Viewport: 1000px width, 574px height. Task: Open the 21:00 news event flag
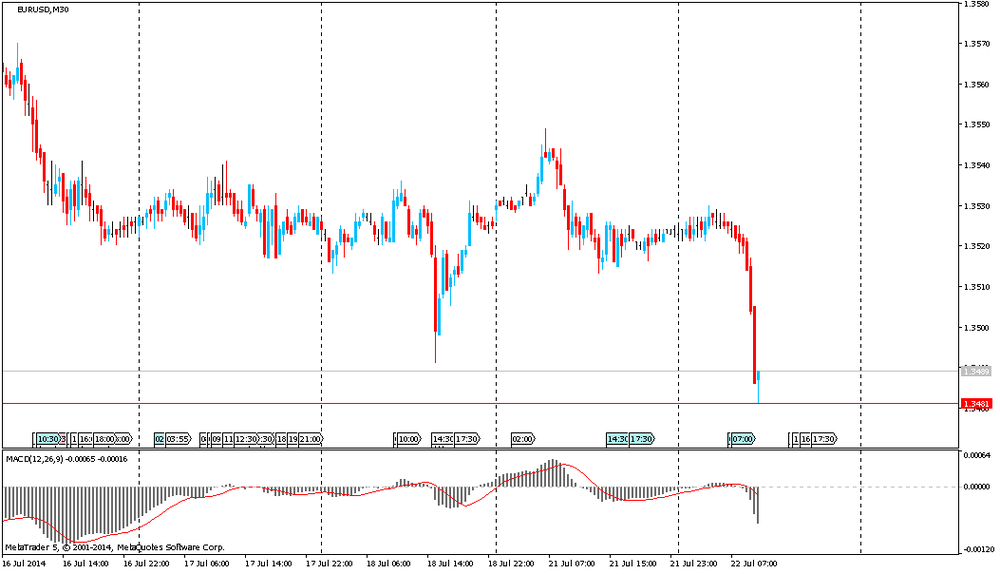311,439
